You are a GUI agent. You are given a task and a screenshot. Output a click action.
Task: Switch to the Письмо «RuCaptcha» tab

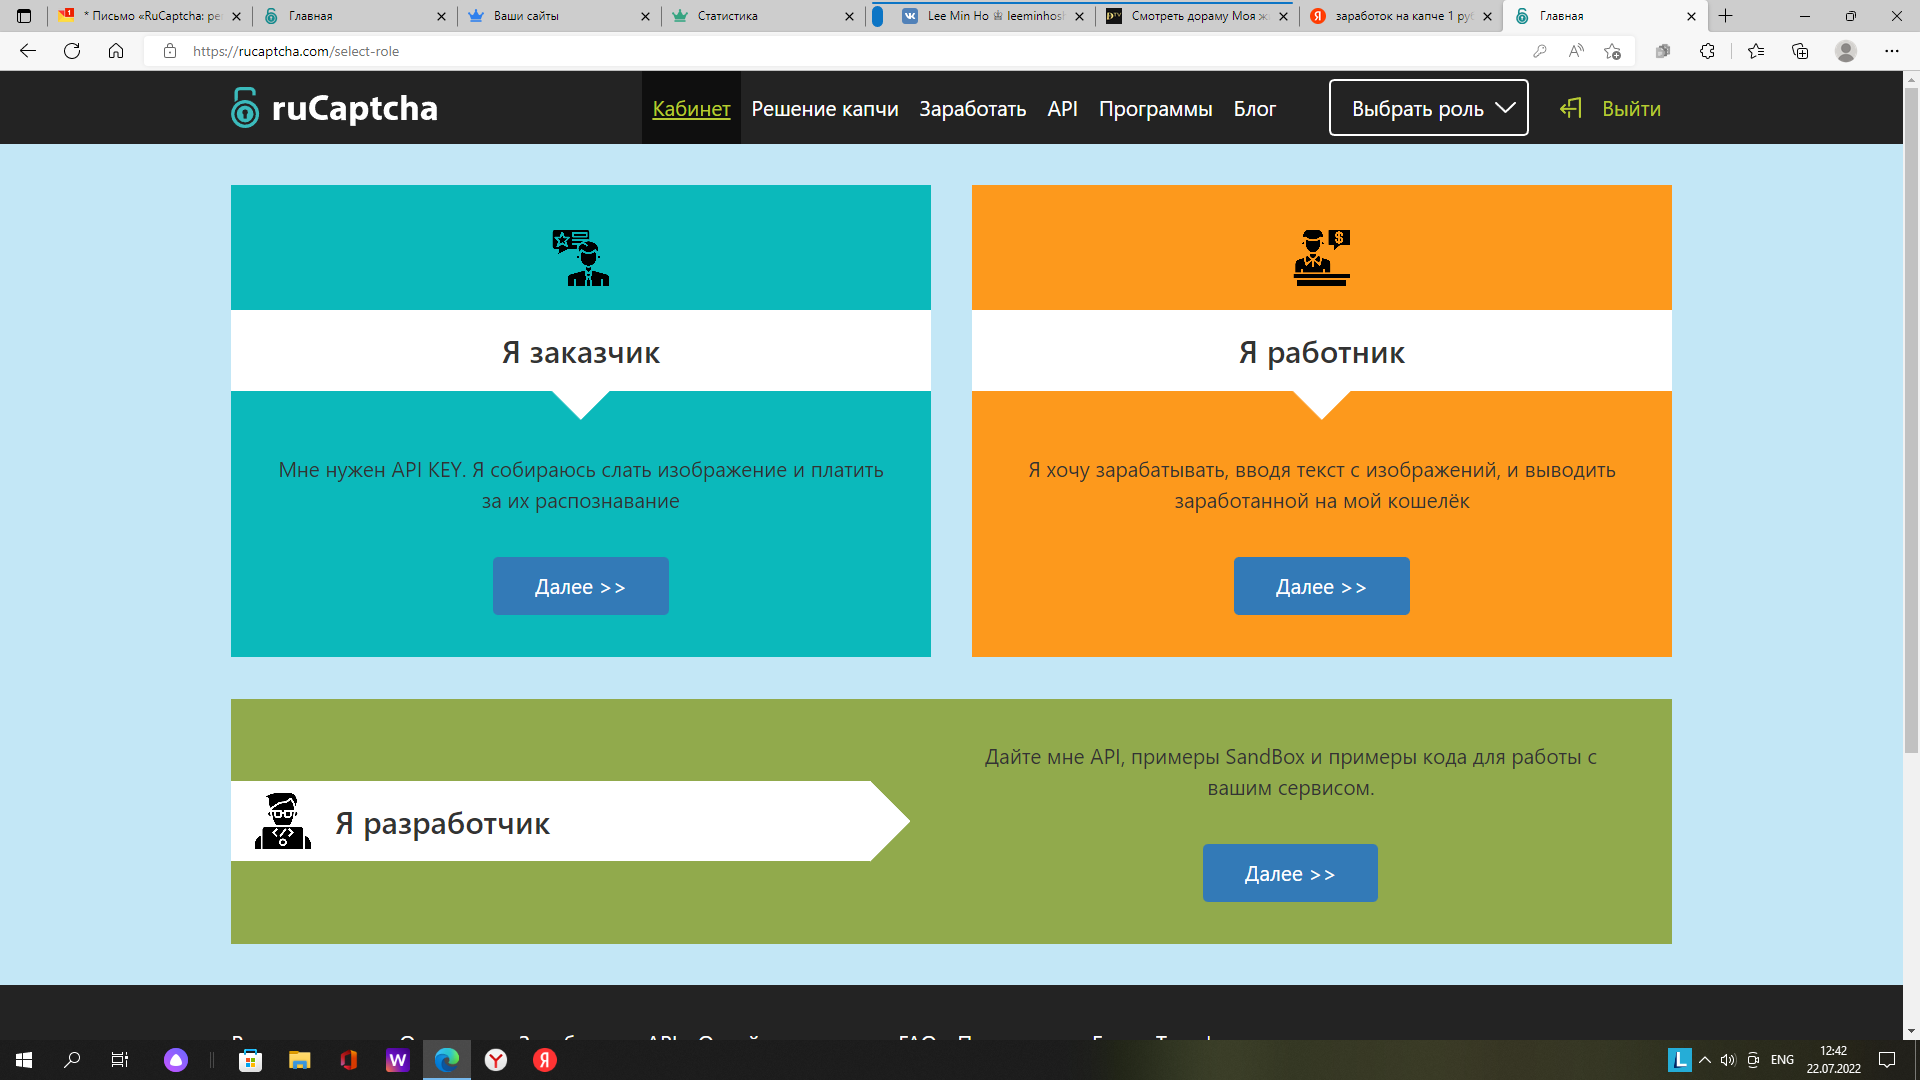coord(150,16)
